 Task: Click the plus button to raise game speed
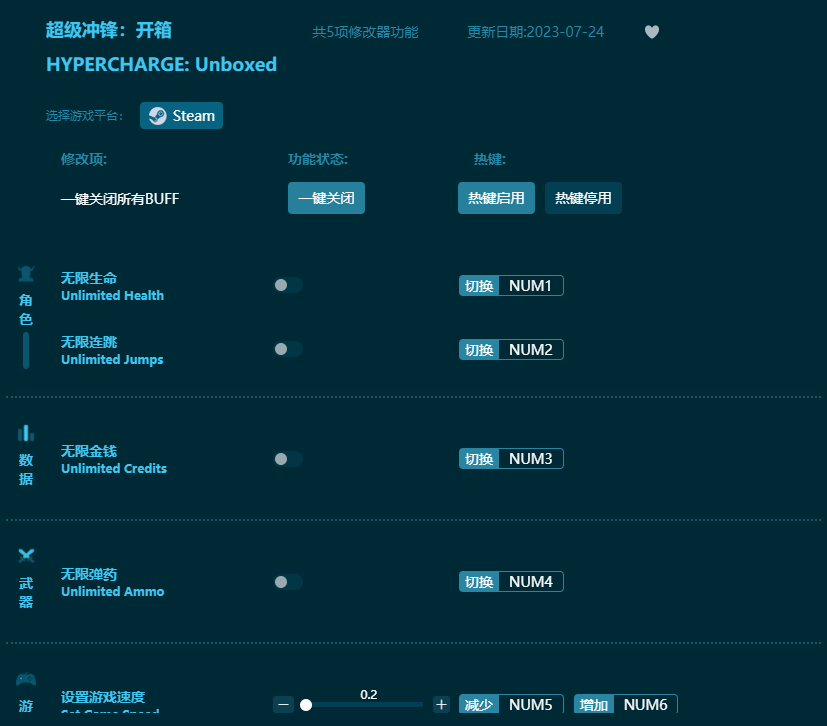pos(441,704)
